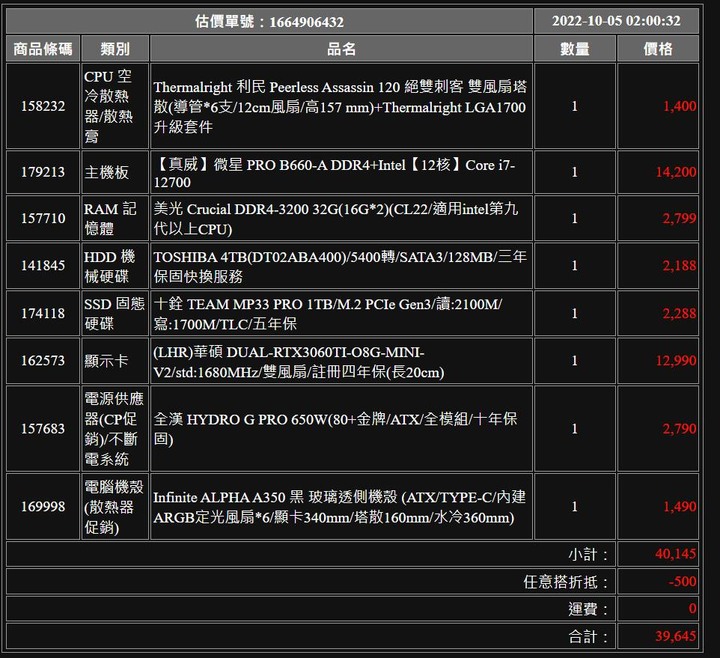Click quantity 1 in the 顯示卡 row
720x658 pixels.
(574, 360)
